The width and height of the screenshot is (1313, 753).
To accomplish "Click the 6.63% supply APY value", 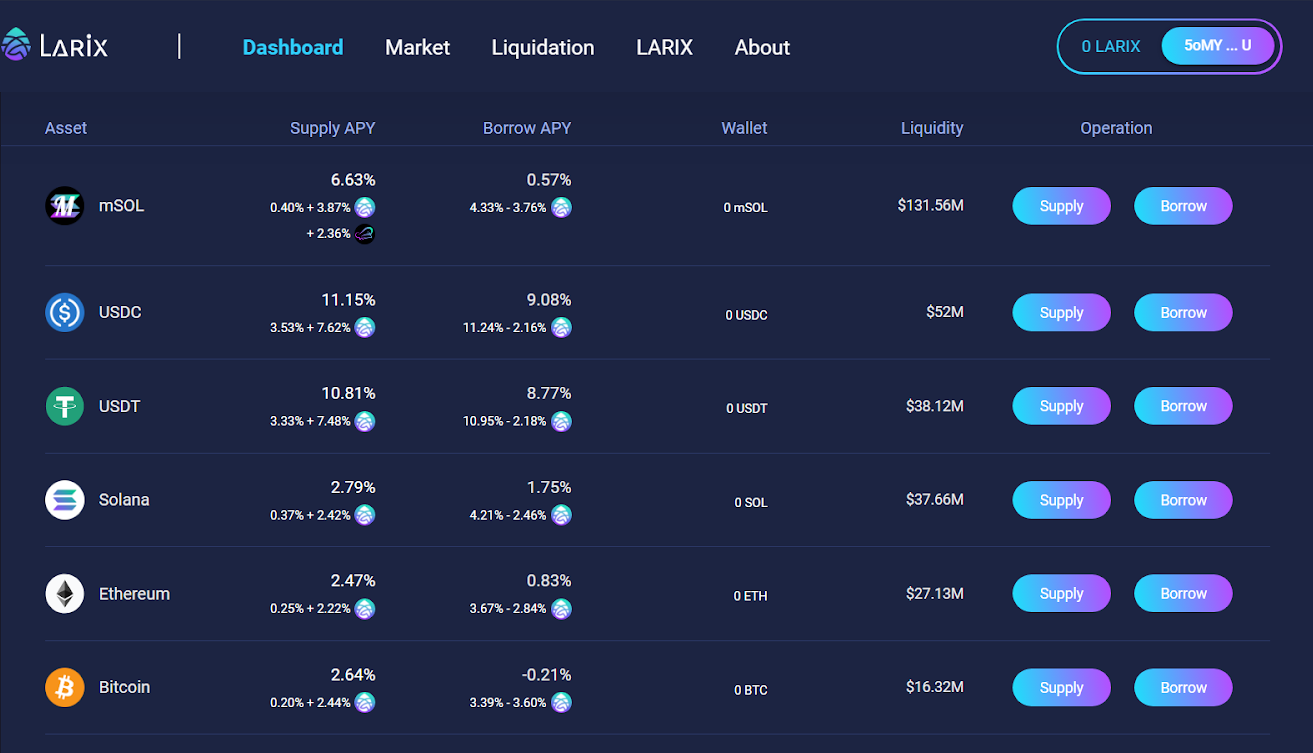I will click(x=353, y=180).
